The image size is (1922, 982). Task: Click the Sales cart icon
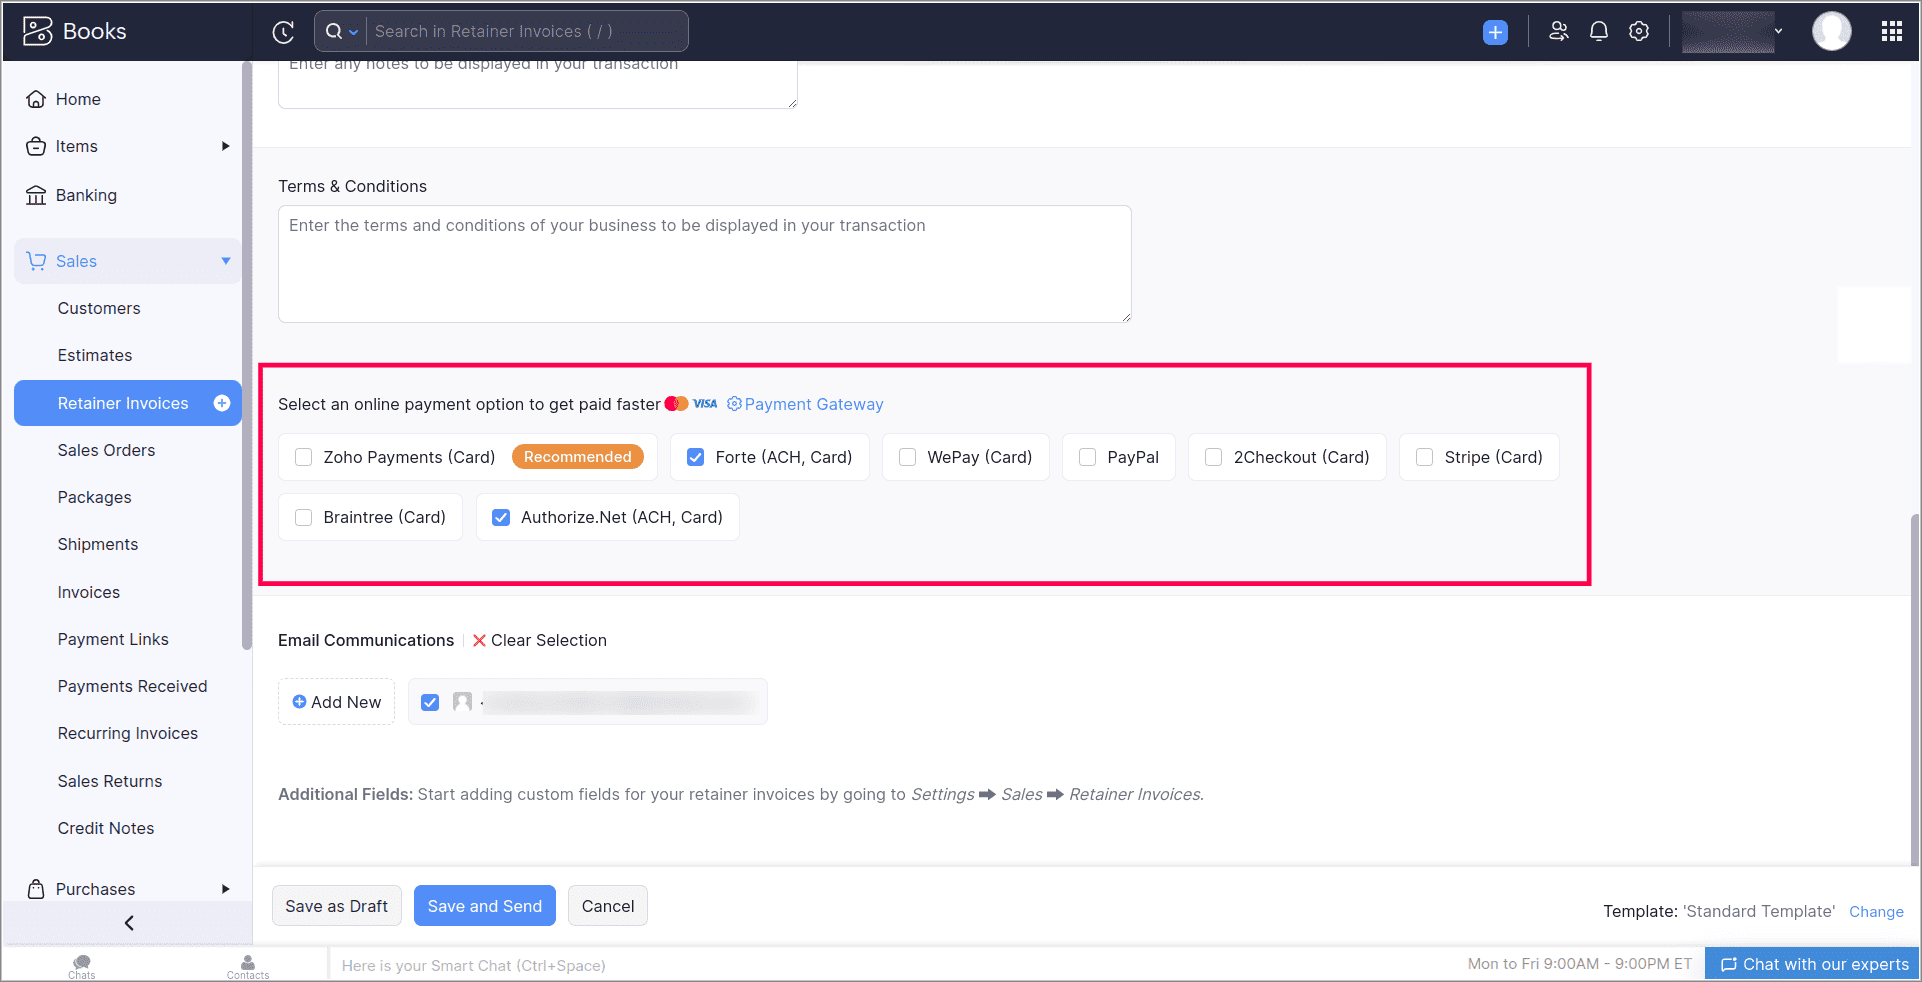click(x=36, y=261)
